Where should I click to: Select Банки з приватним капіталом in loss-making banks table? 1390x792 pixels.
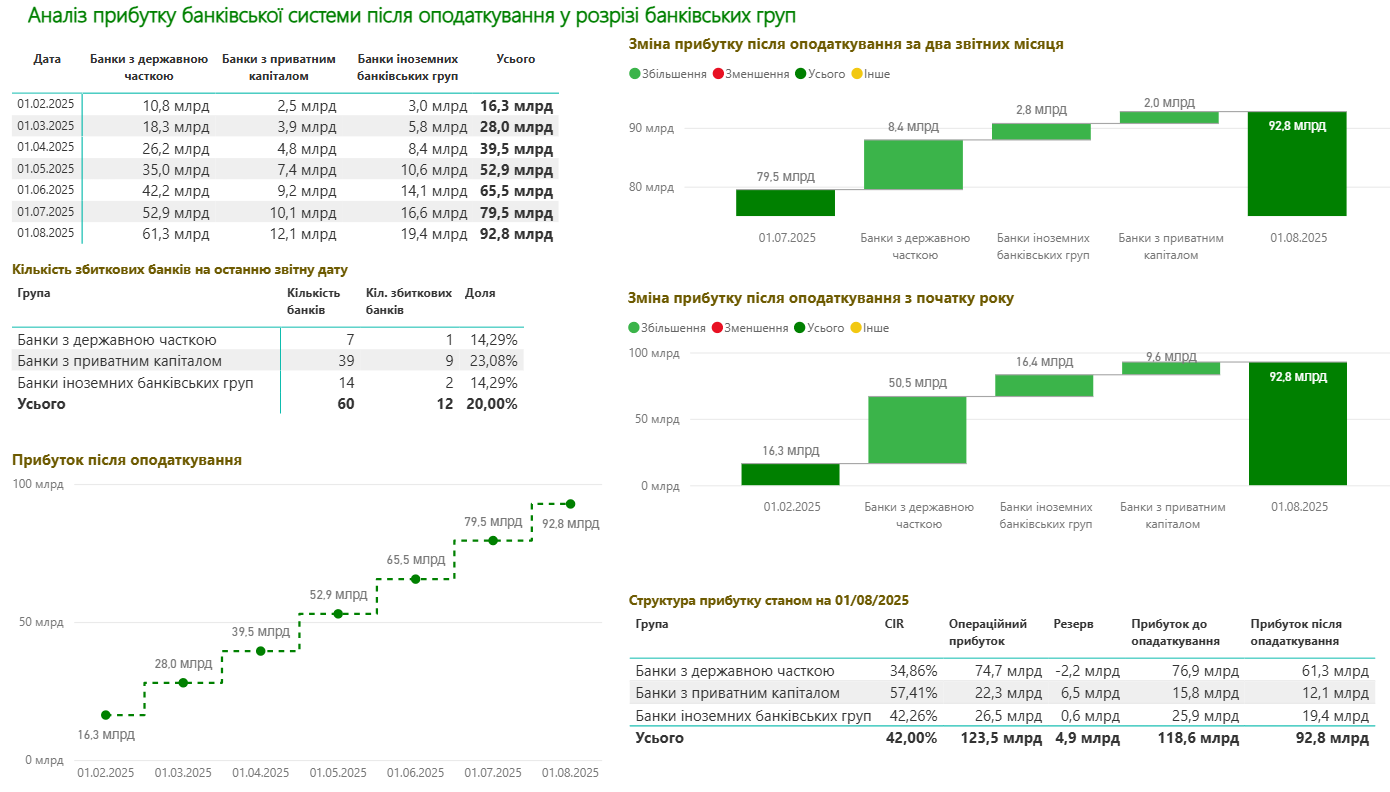(120, 361)
